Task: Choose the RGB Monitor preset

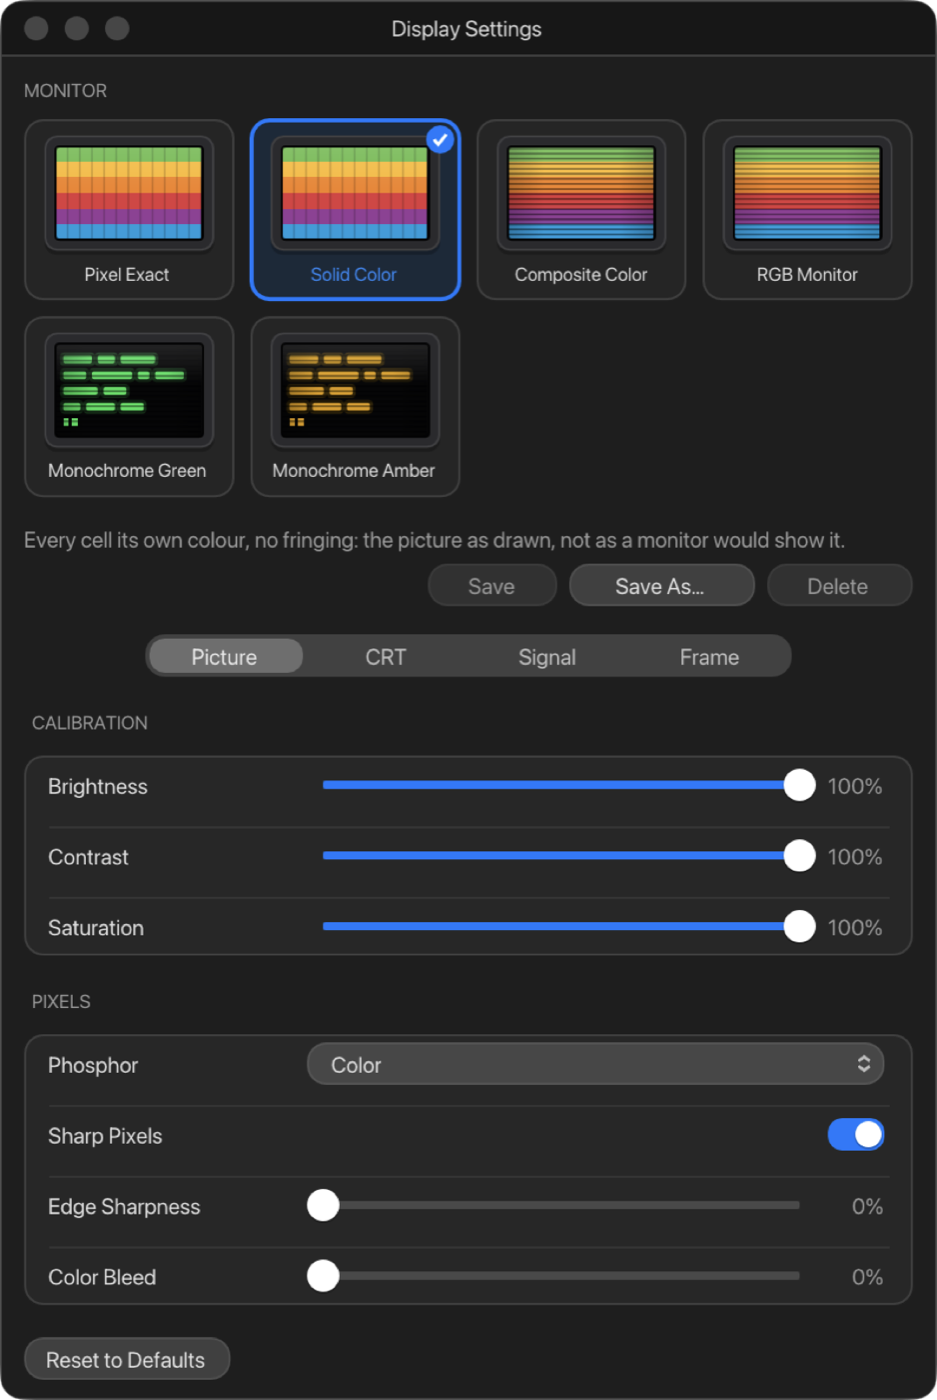Action: [807, 210]
